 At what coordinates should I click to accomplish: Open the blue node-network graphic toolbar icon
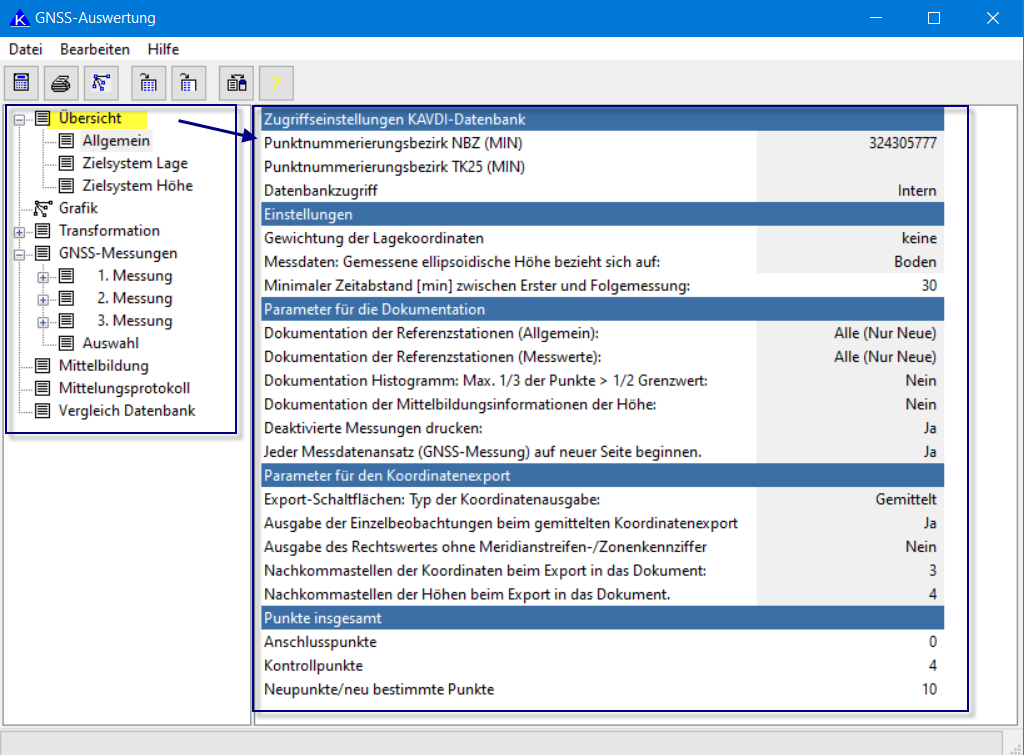pyautogui.click(x=101, y=83)
